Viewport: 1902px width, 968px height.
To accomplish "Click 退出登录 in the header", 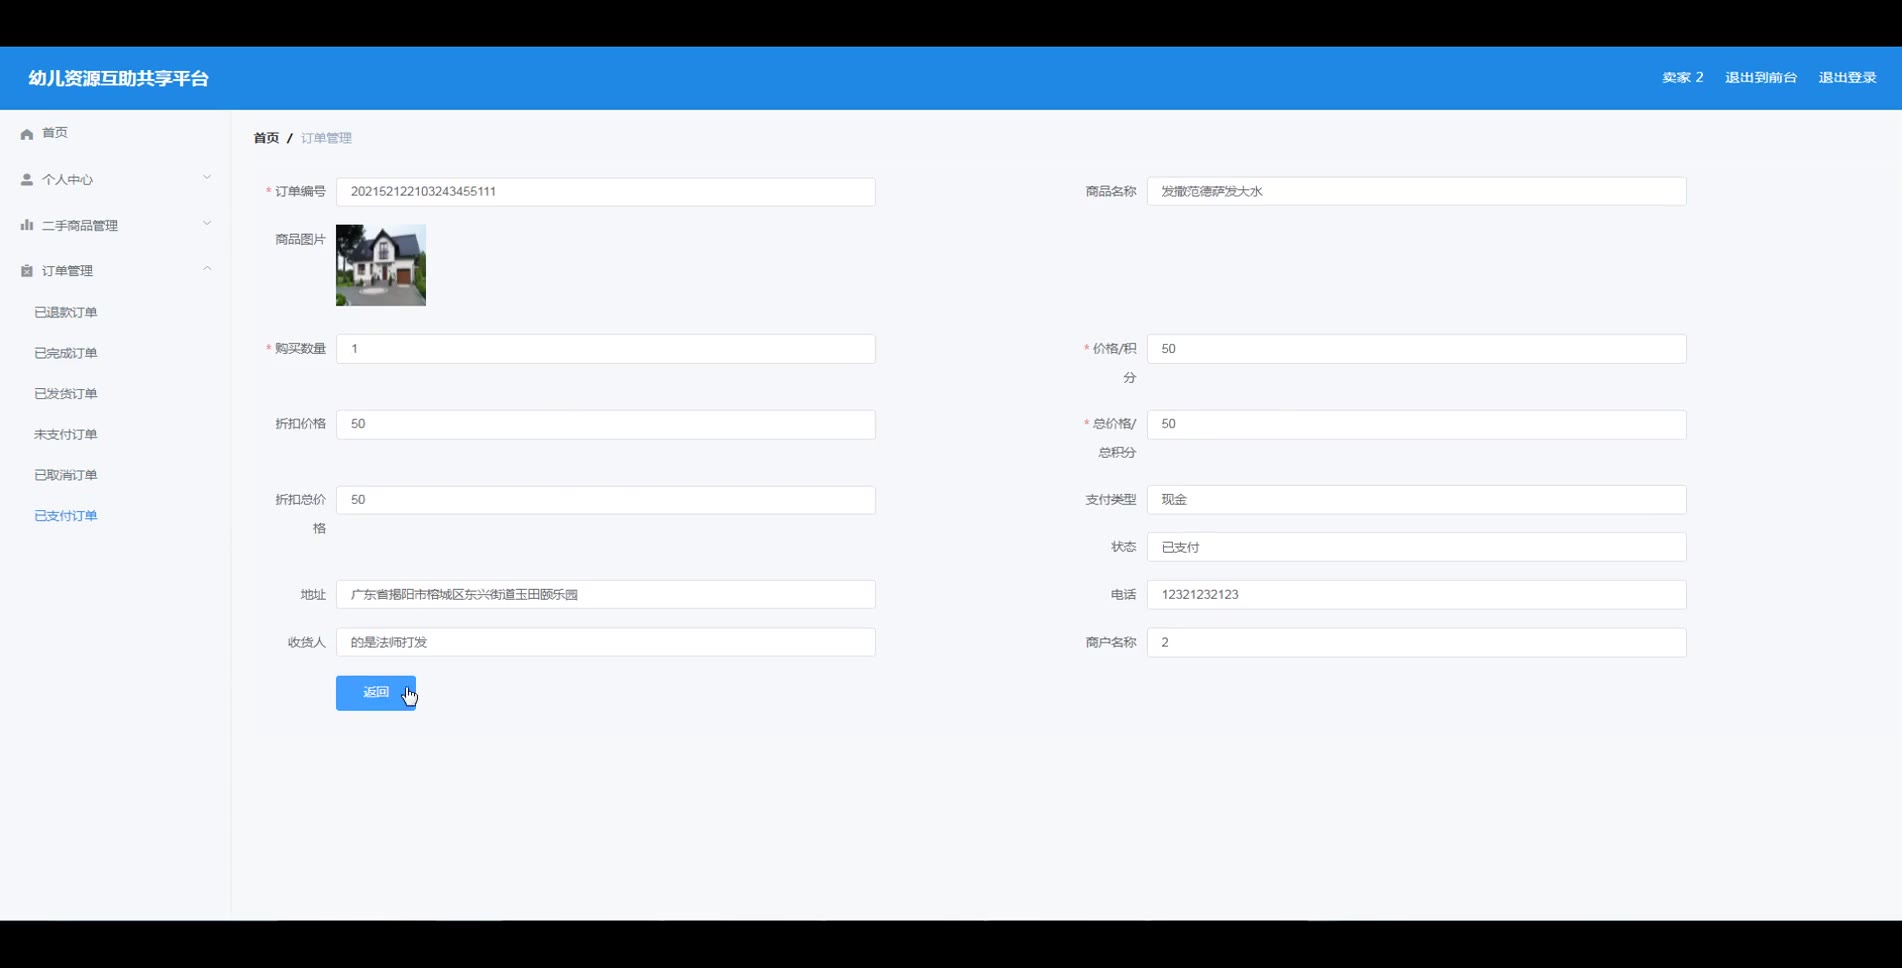I will click(x=1847, y=78).
